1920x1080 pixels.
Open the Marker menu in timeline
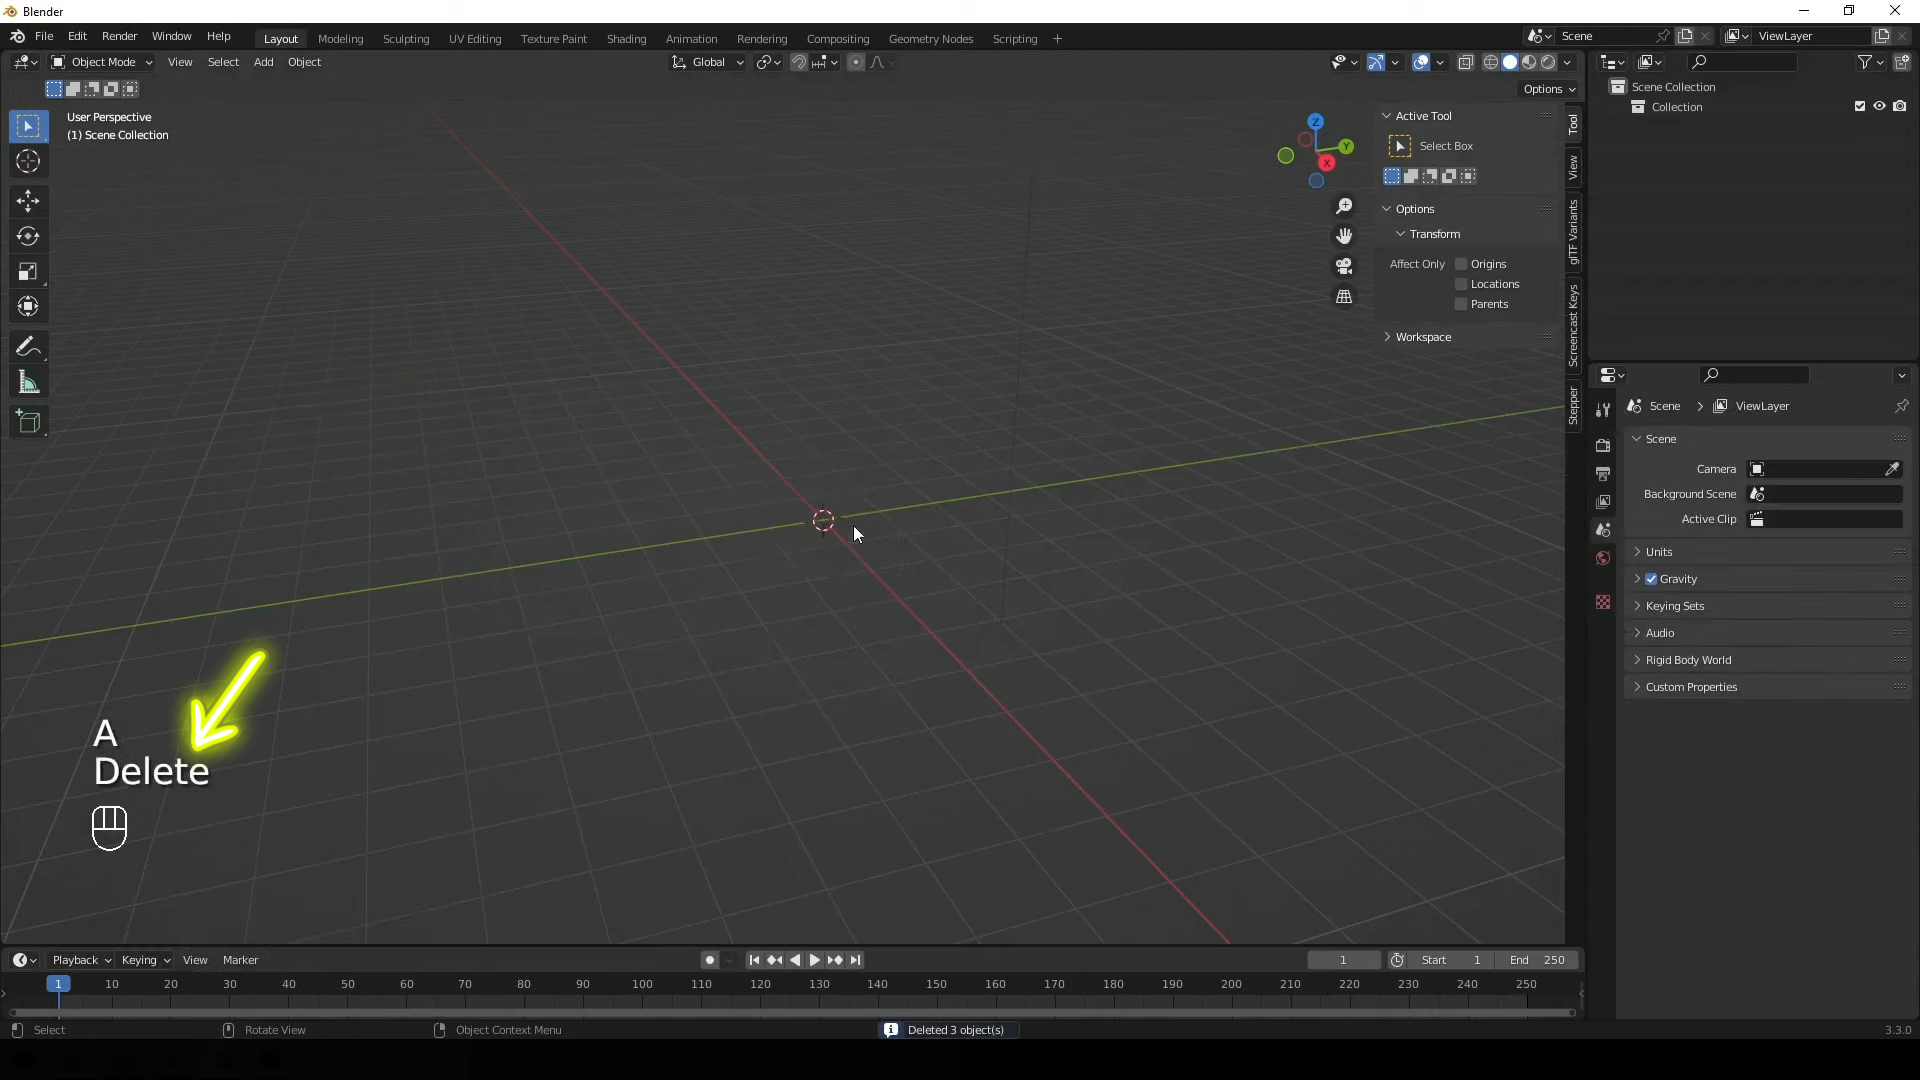[x=240, y=960]
